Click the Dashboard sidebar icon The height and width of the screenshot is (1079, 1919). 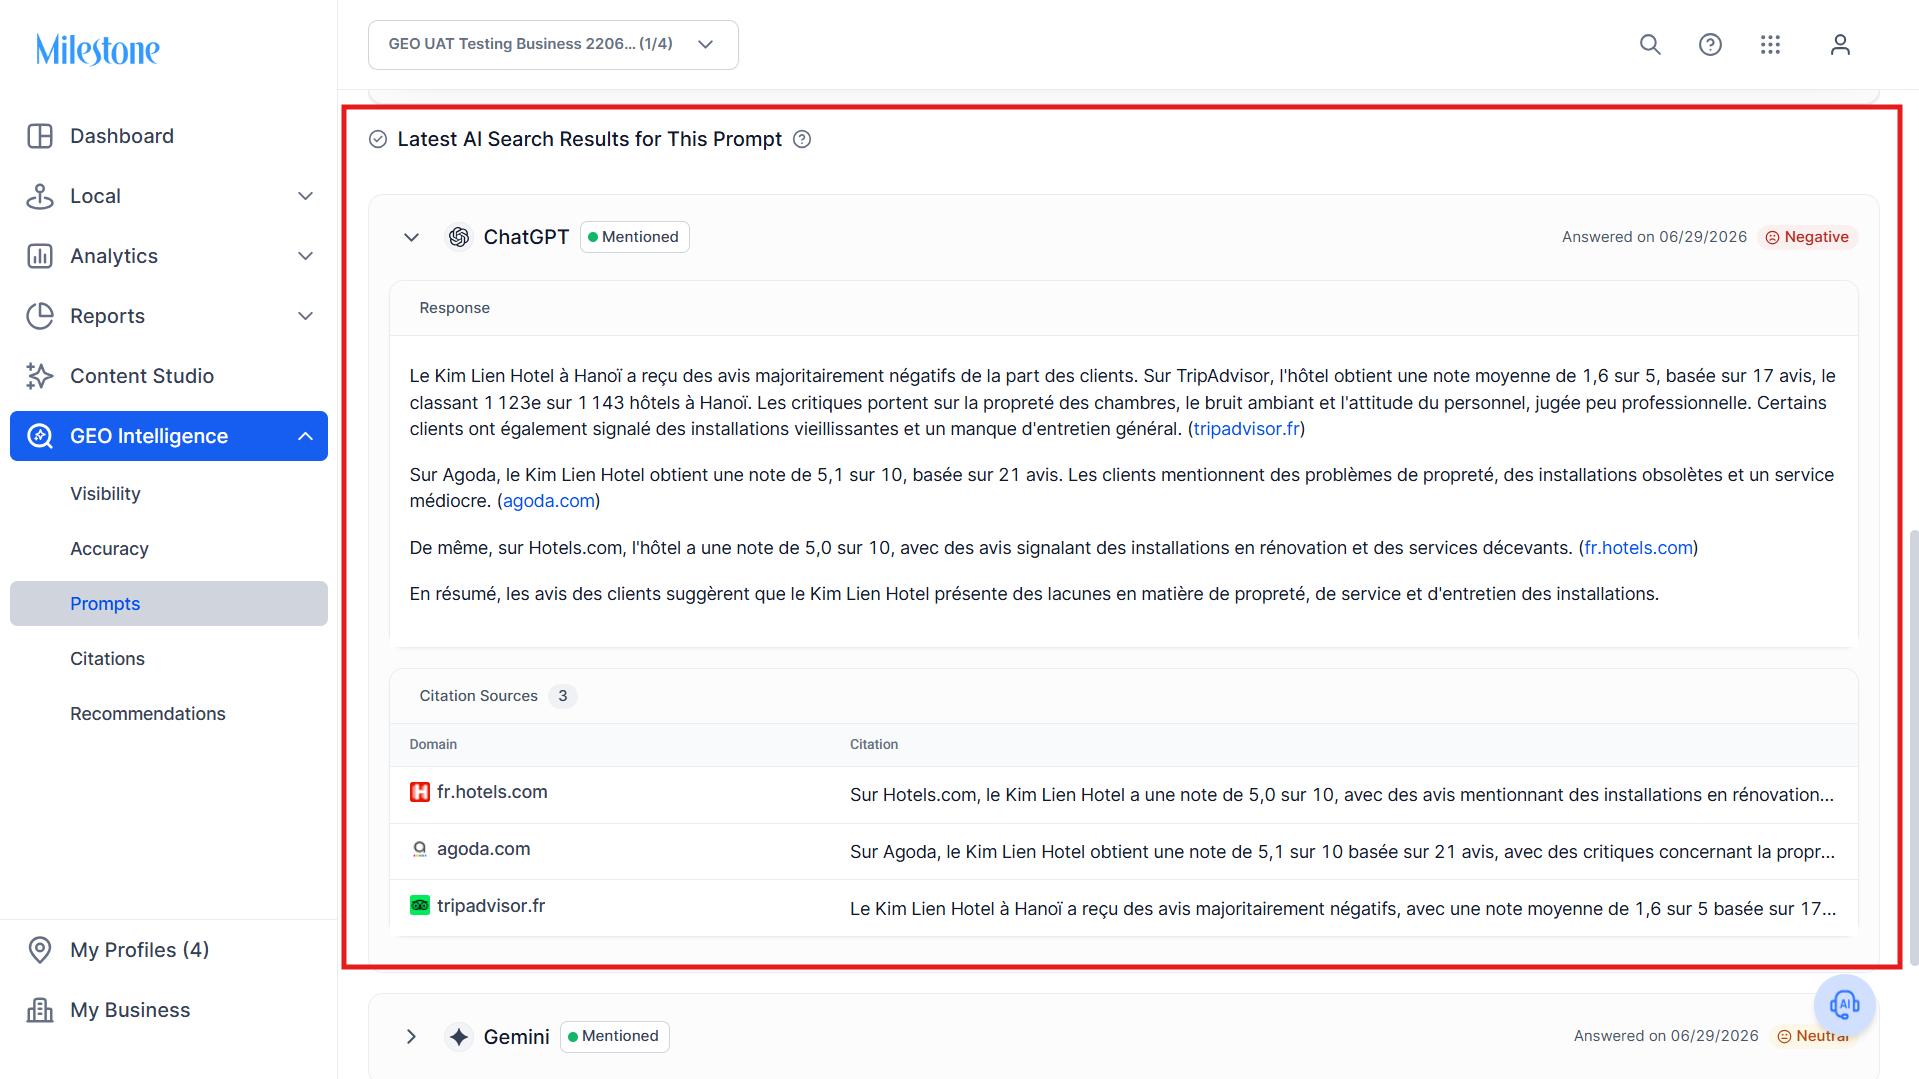pyautogui.click(x=40, y=136)
